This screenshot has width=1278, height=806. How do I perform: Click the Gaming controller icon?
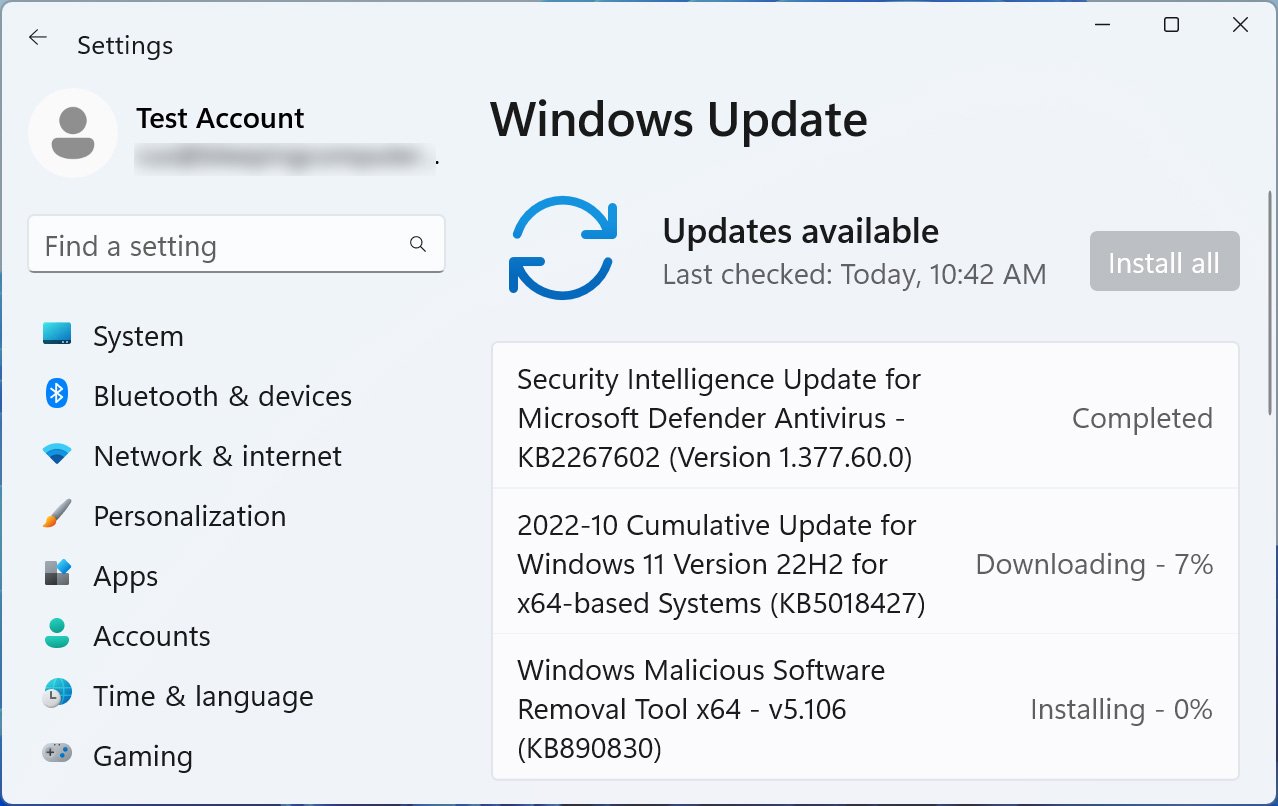point(57,753)
